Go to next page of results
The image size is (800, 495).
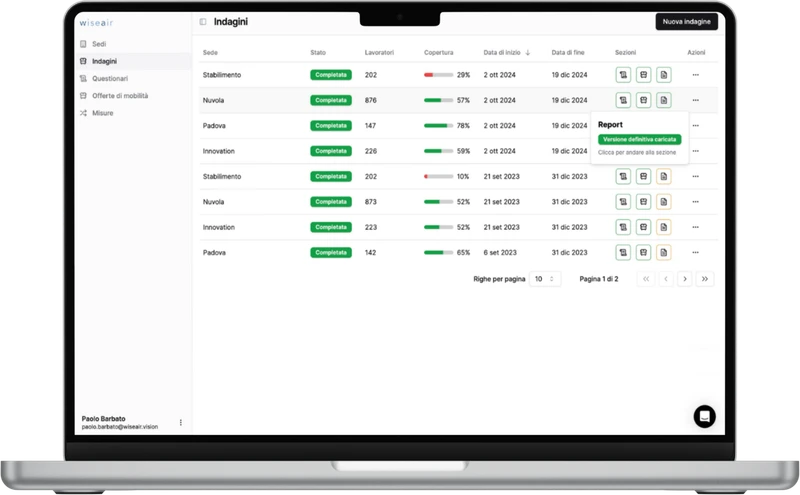tap(685, 279)
